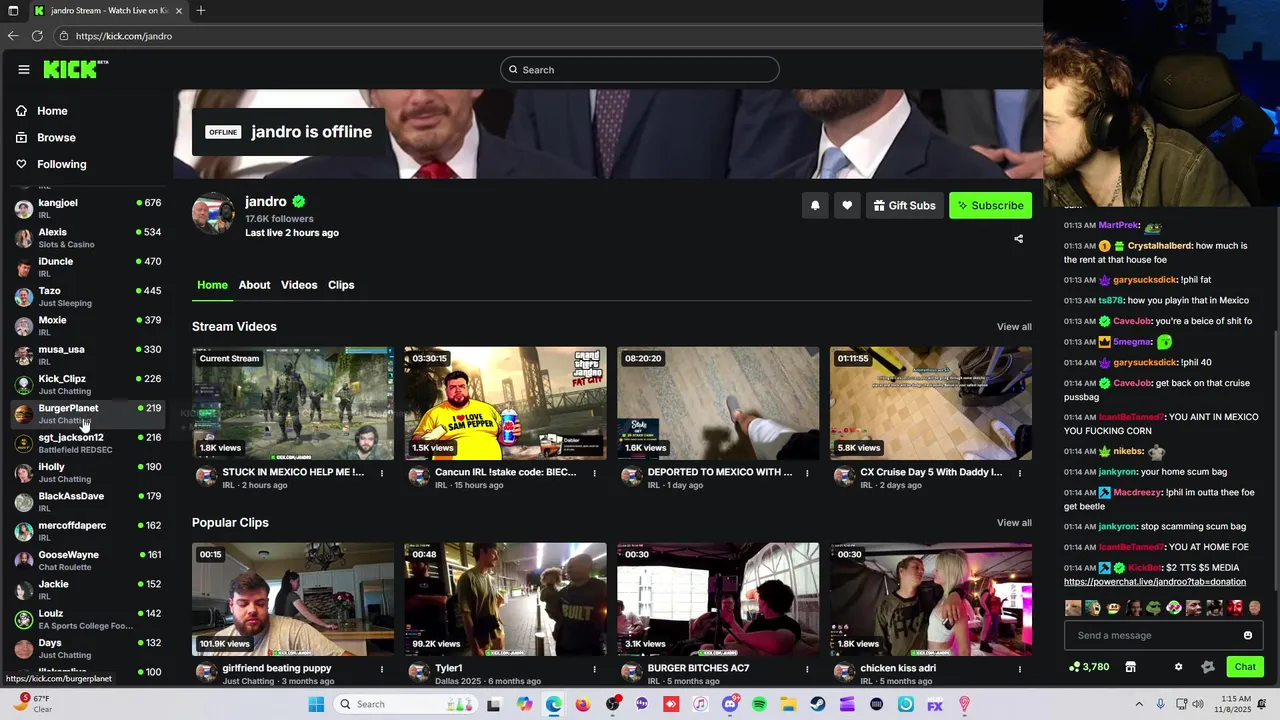1280x720 pixels.
Task: Click the browser back arrow
Action: [13, 36]
